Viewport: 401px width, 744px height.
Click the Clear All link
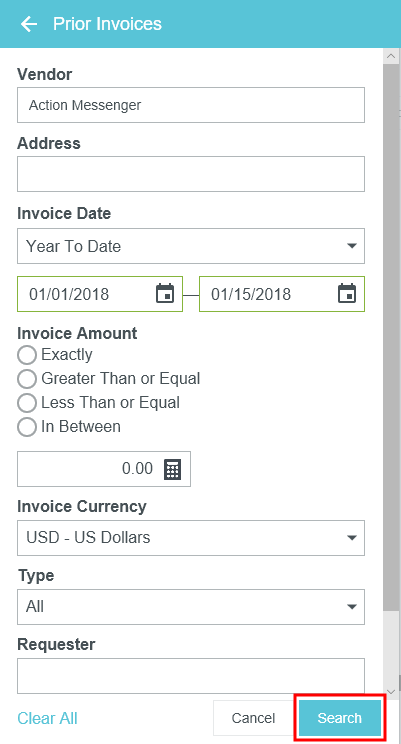click(x=47, y=718)
